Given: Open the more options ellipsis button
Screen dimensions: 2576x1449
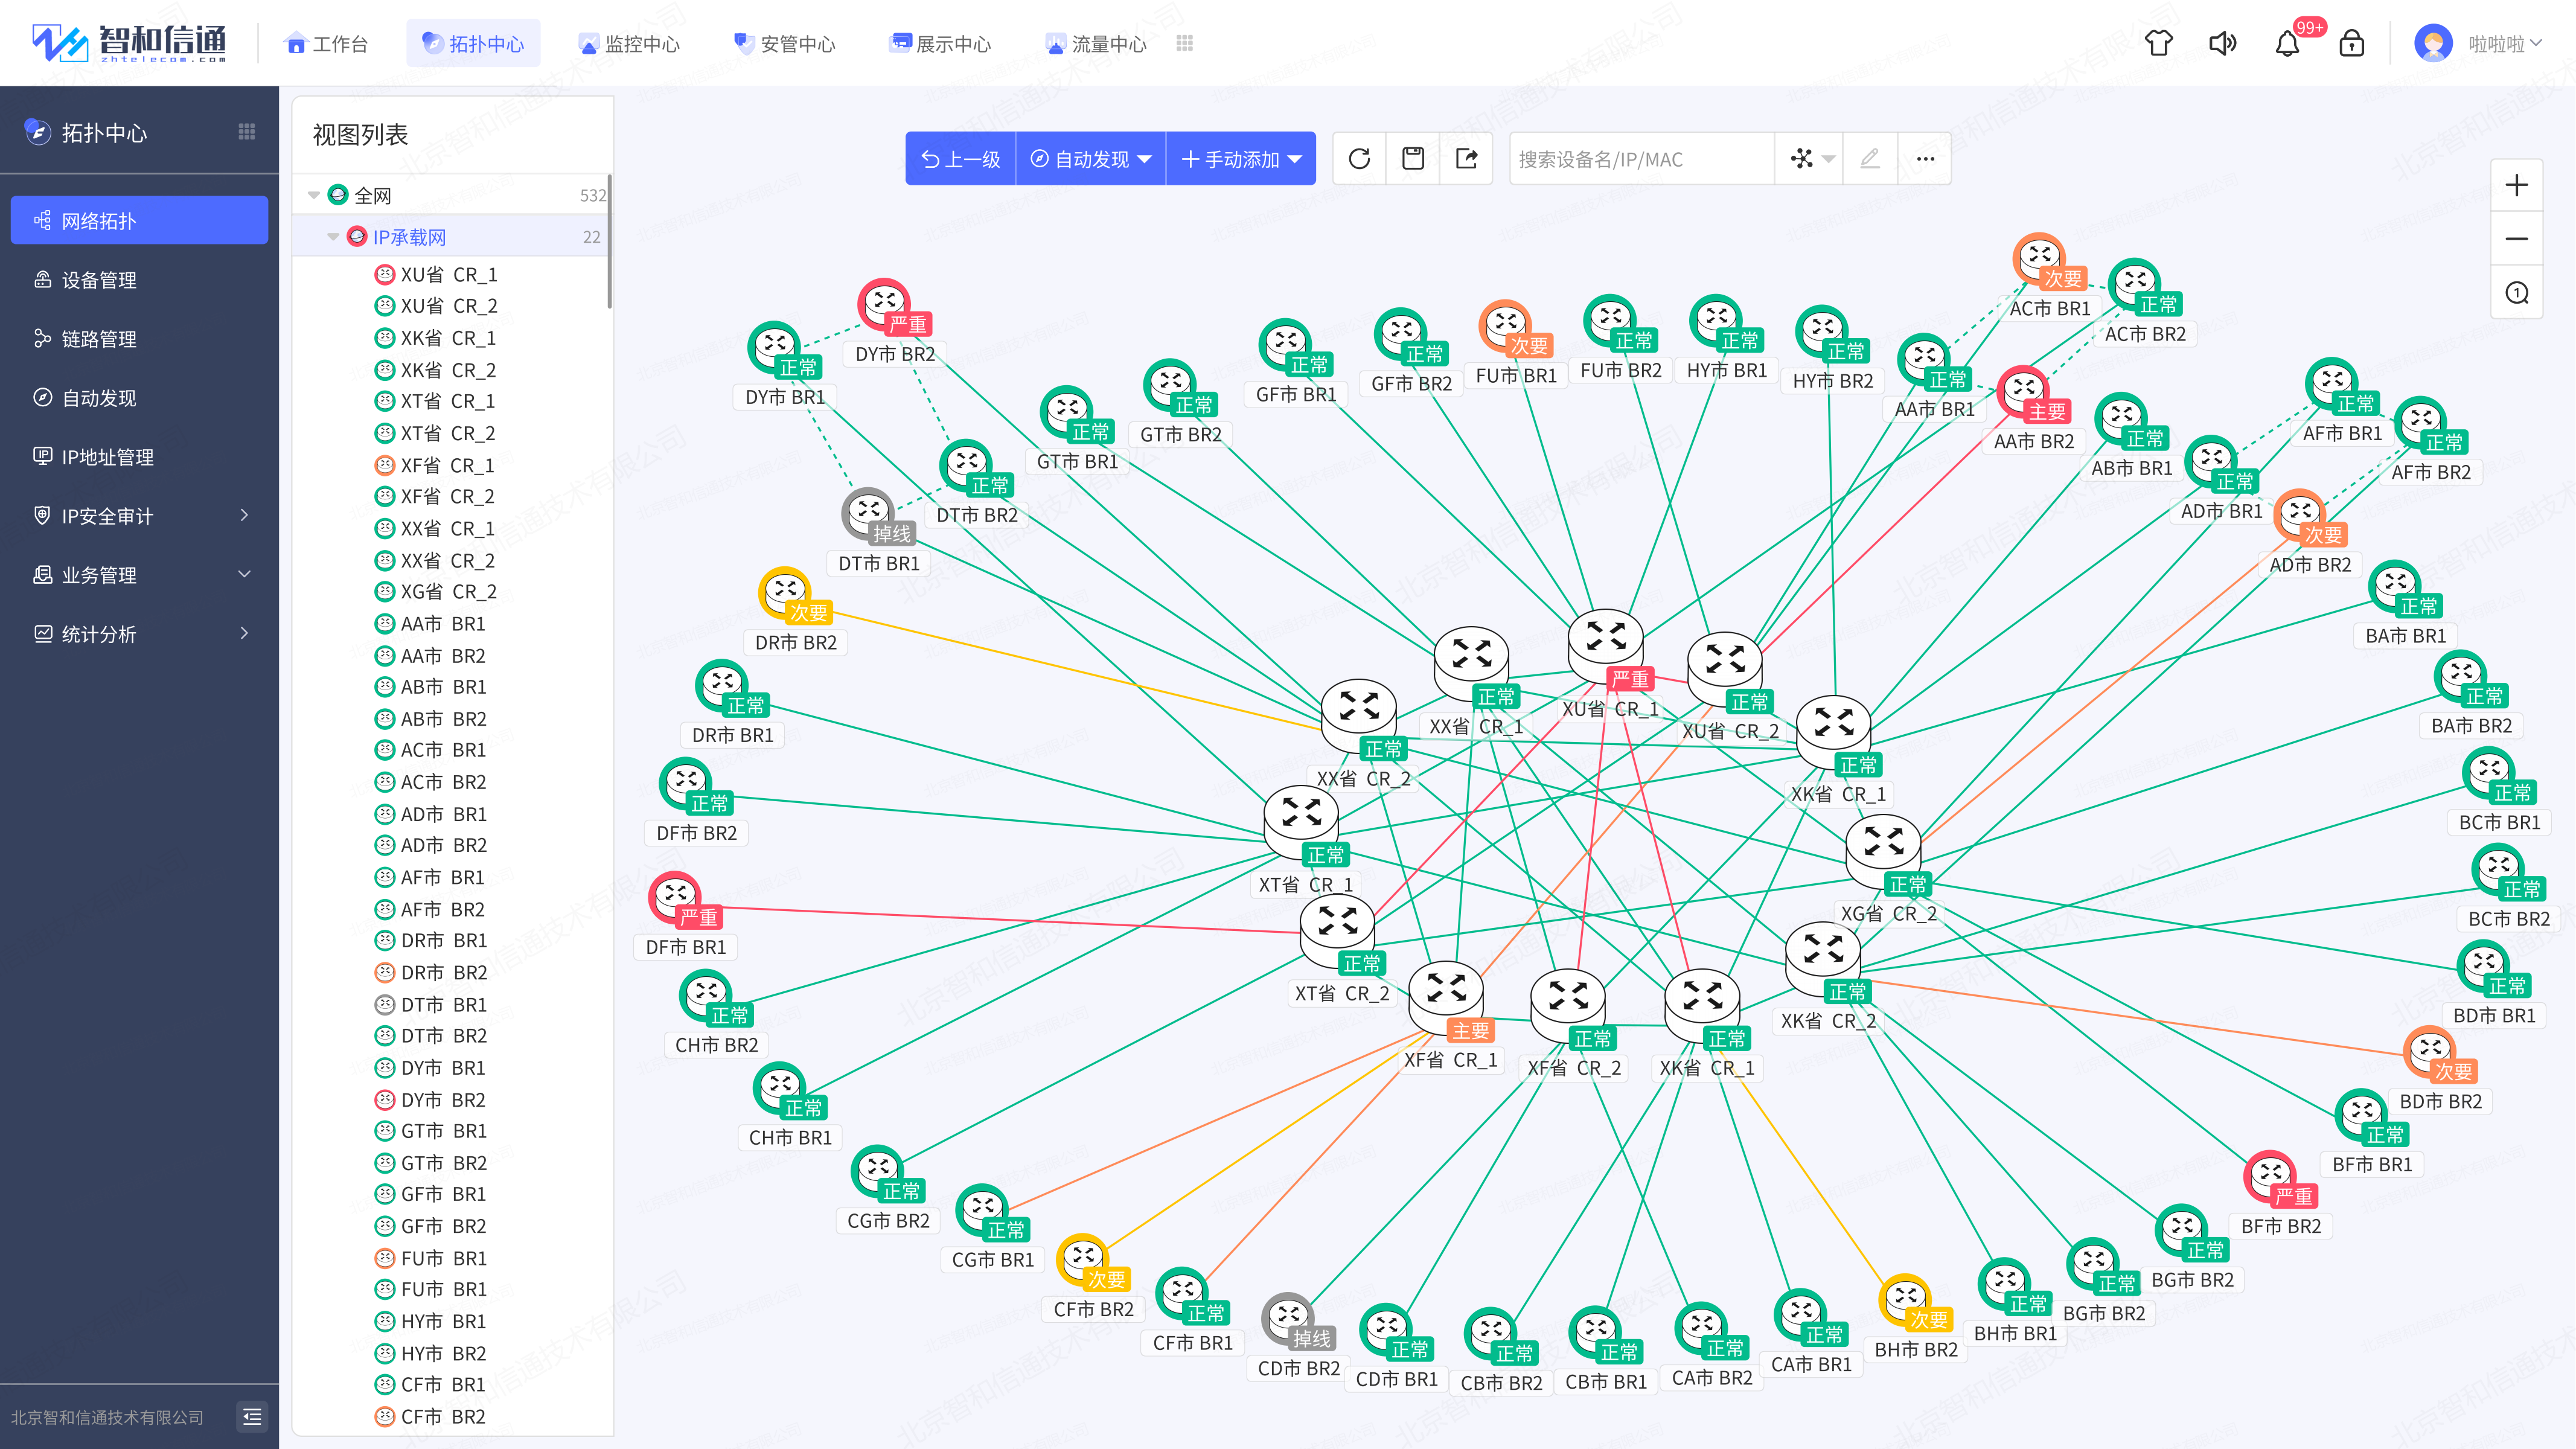Looking at the screenshot, I should click(x=1925, y=159).
